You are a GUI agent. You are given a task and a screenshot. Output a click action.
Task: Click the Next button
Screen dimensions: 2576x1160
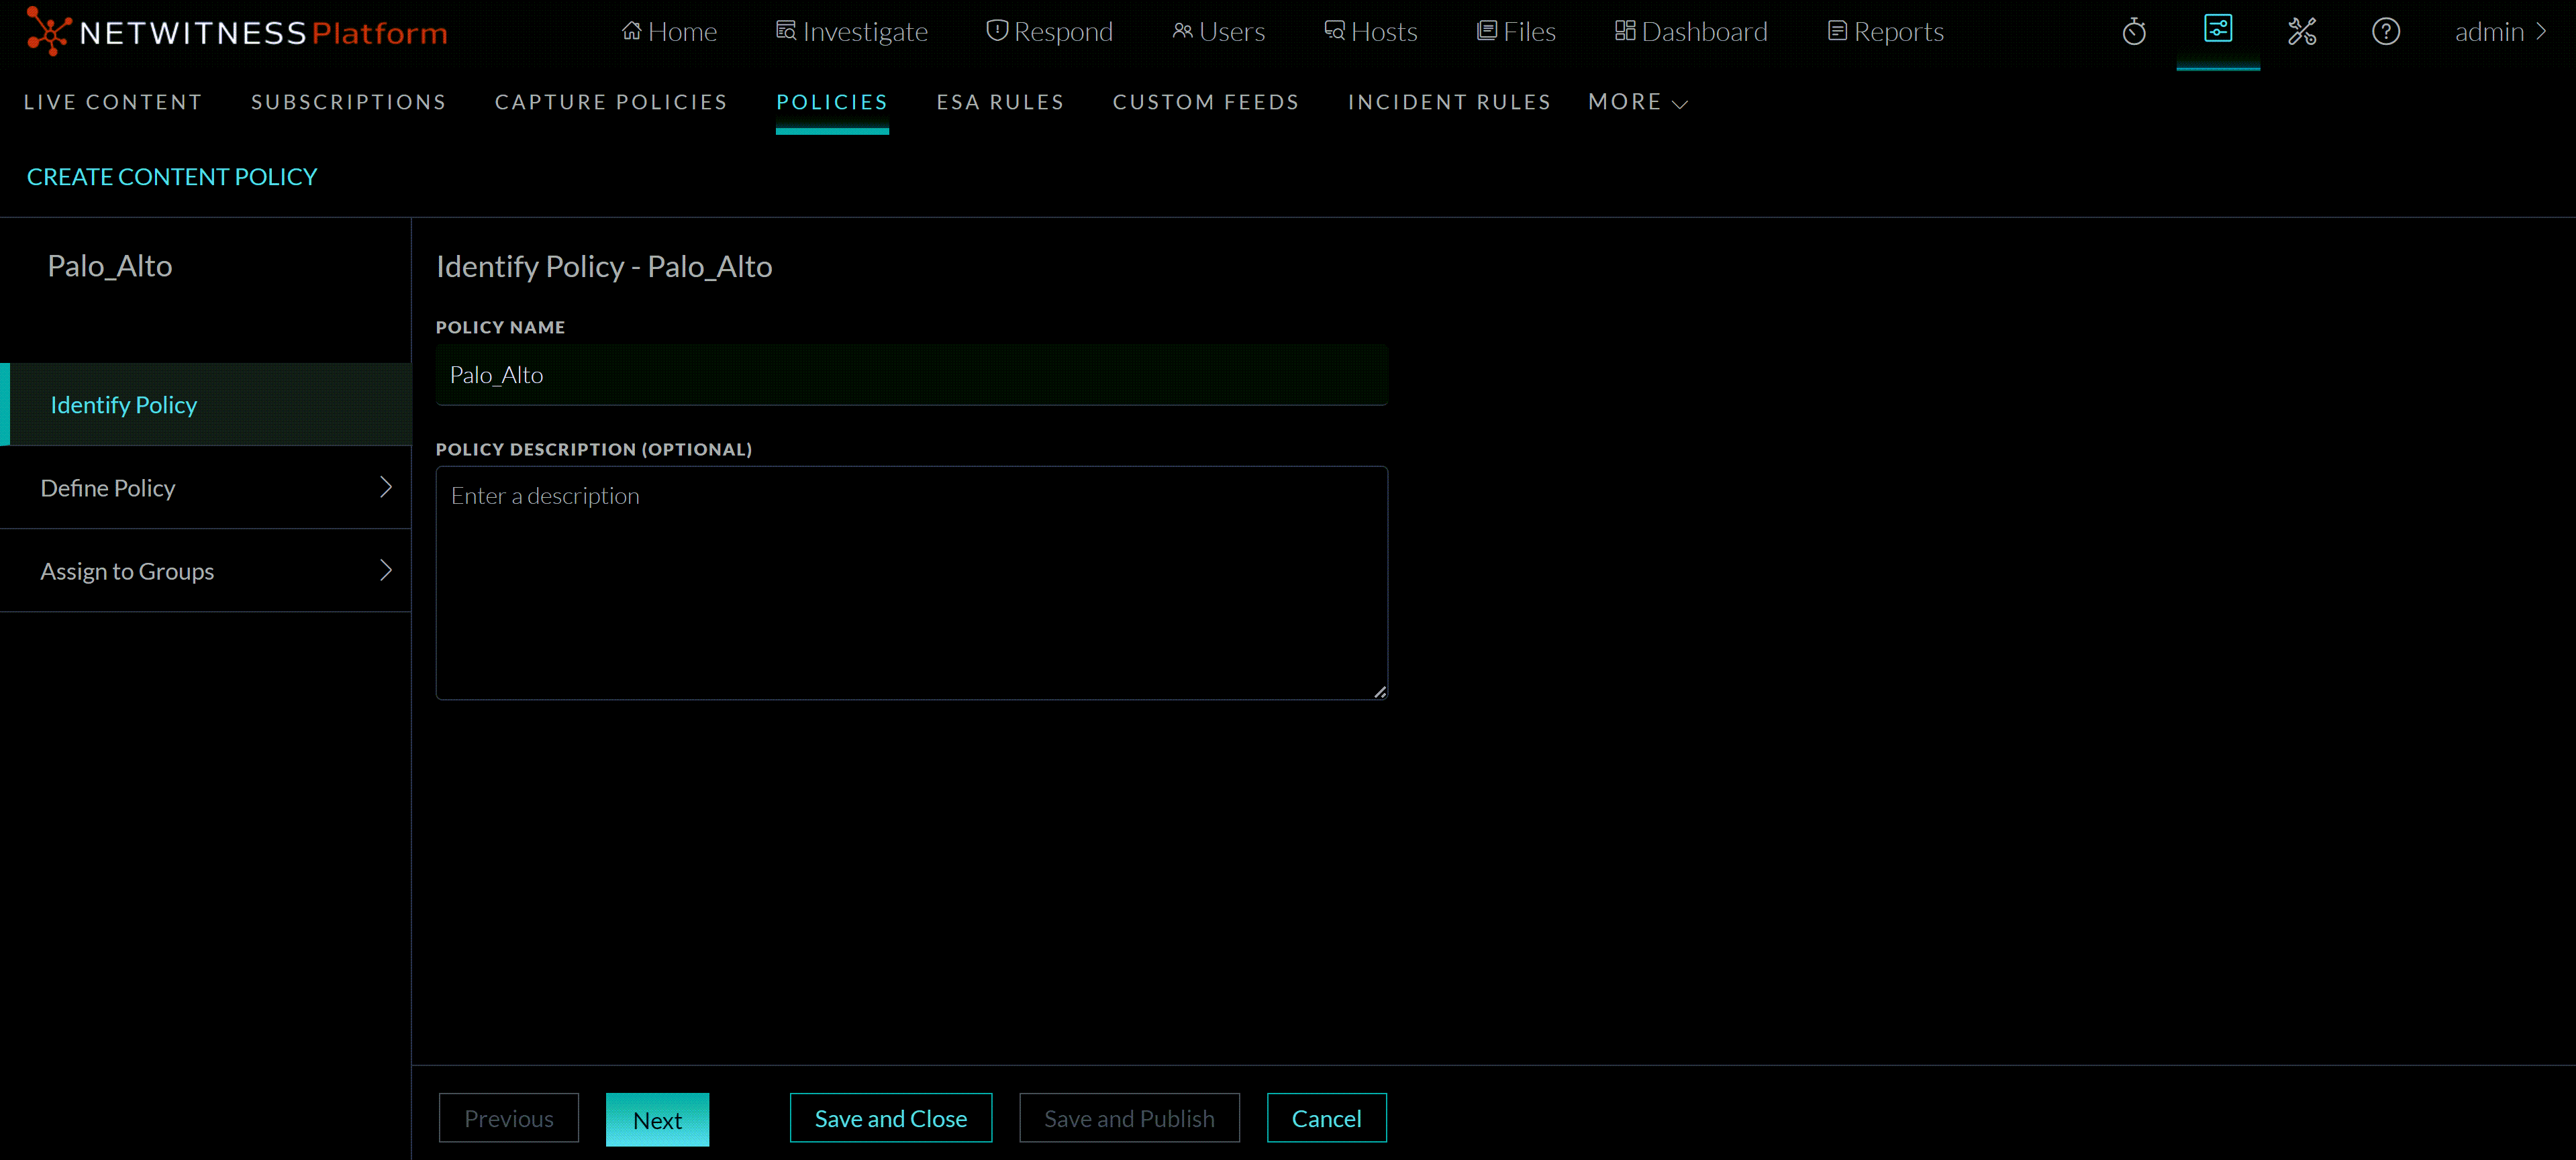pyautogui.click(x=657, y=1119)
